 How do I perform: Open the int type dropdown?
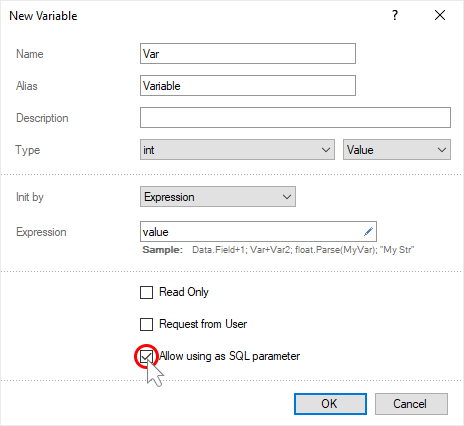(x=237, y=150)
